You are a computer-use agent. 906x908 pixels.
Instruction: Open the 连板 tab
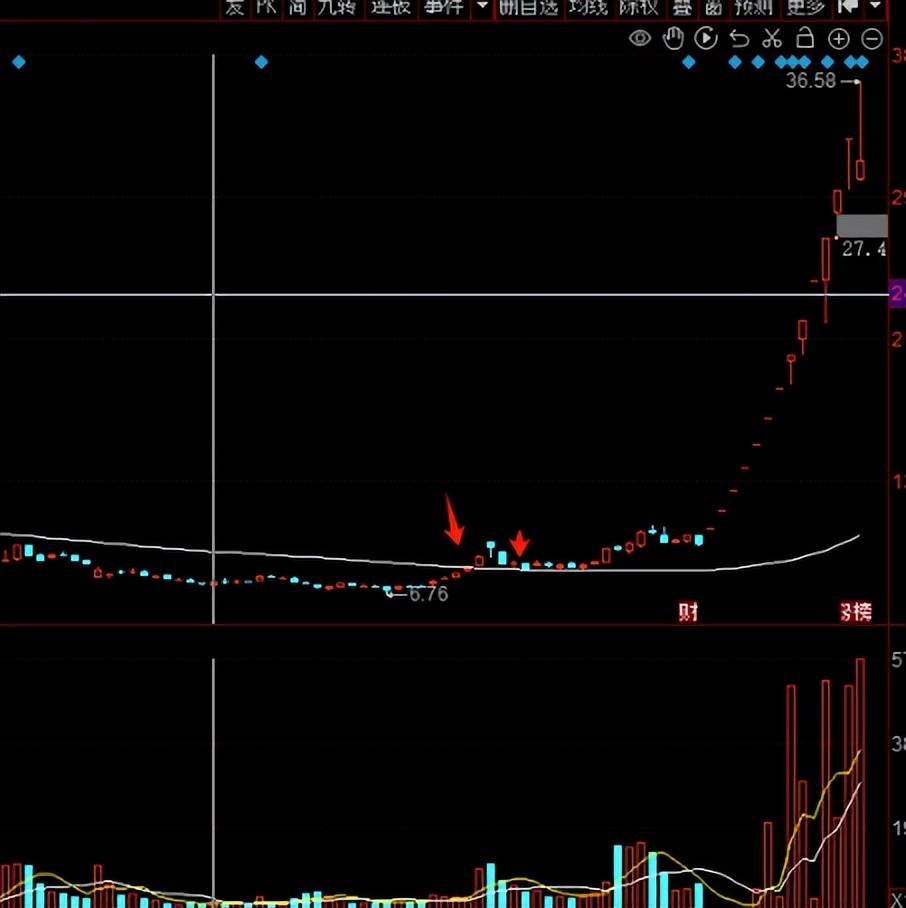391,7
